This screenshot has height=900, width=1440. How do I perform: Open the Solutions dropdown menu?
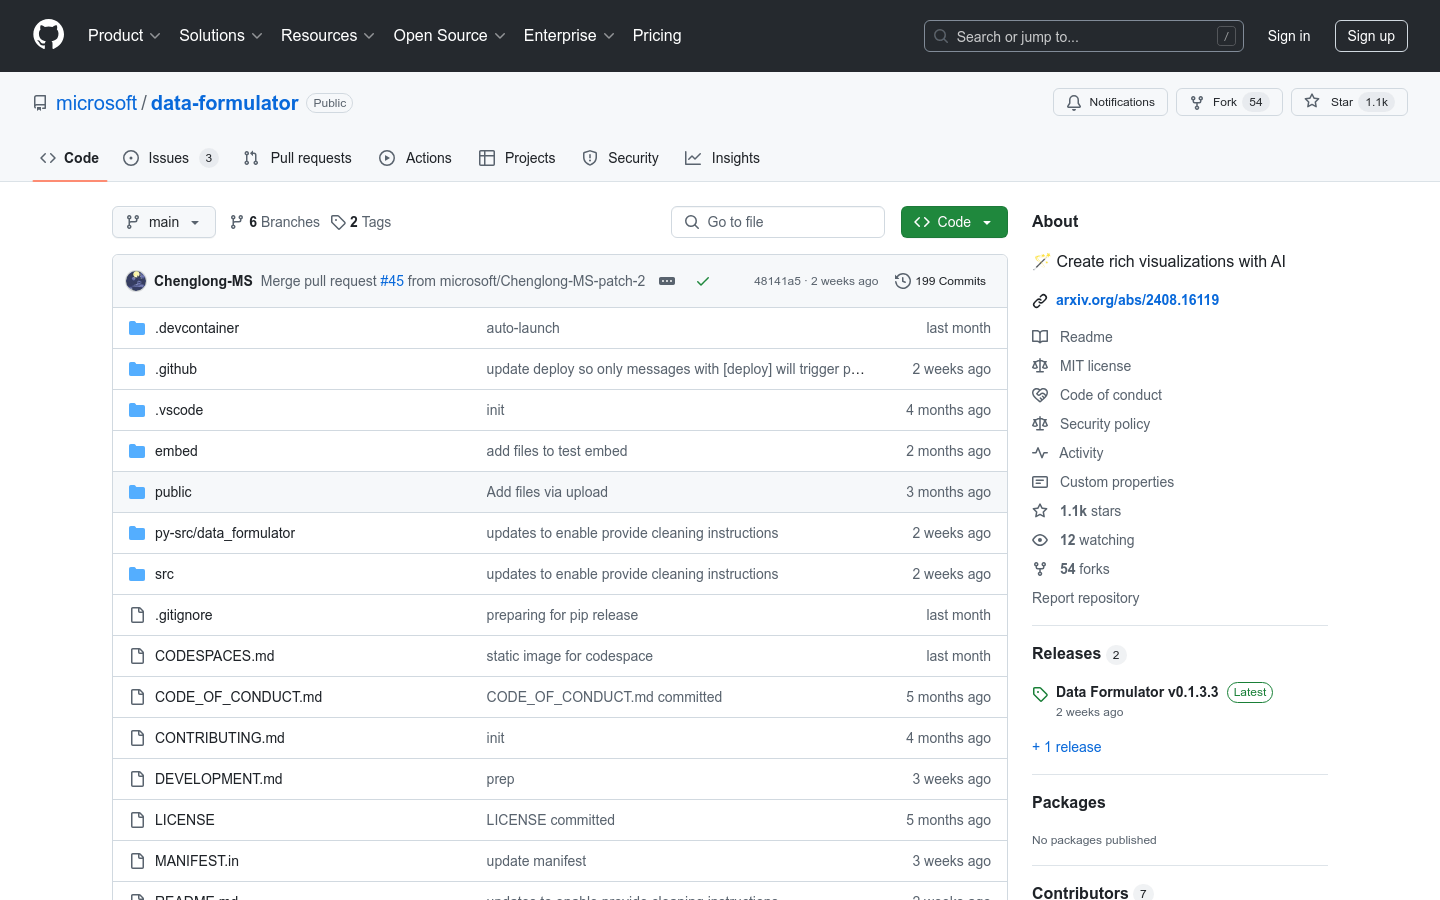click(221, 35)
